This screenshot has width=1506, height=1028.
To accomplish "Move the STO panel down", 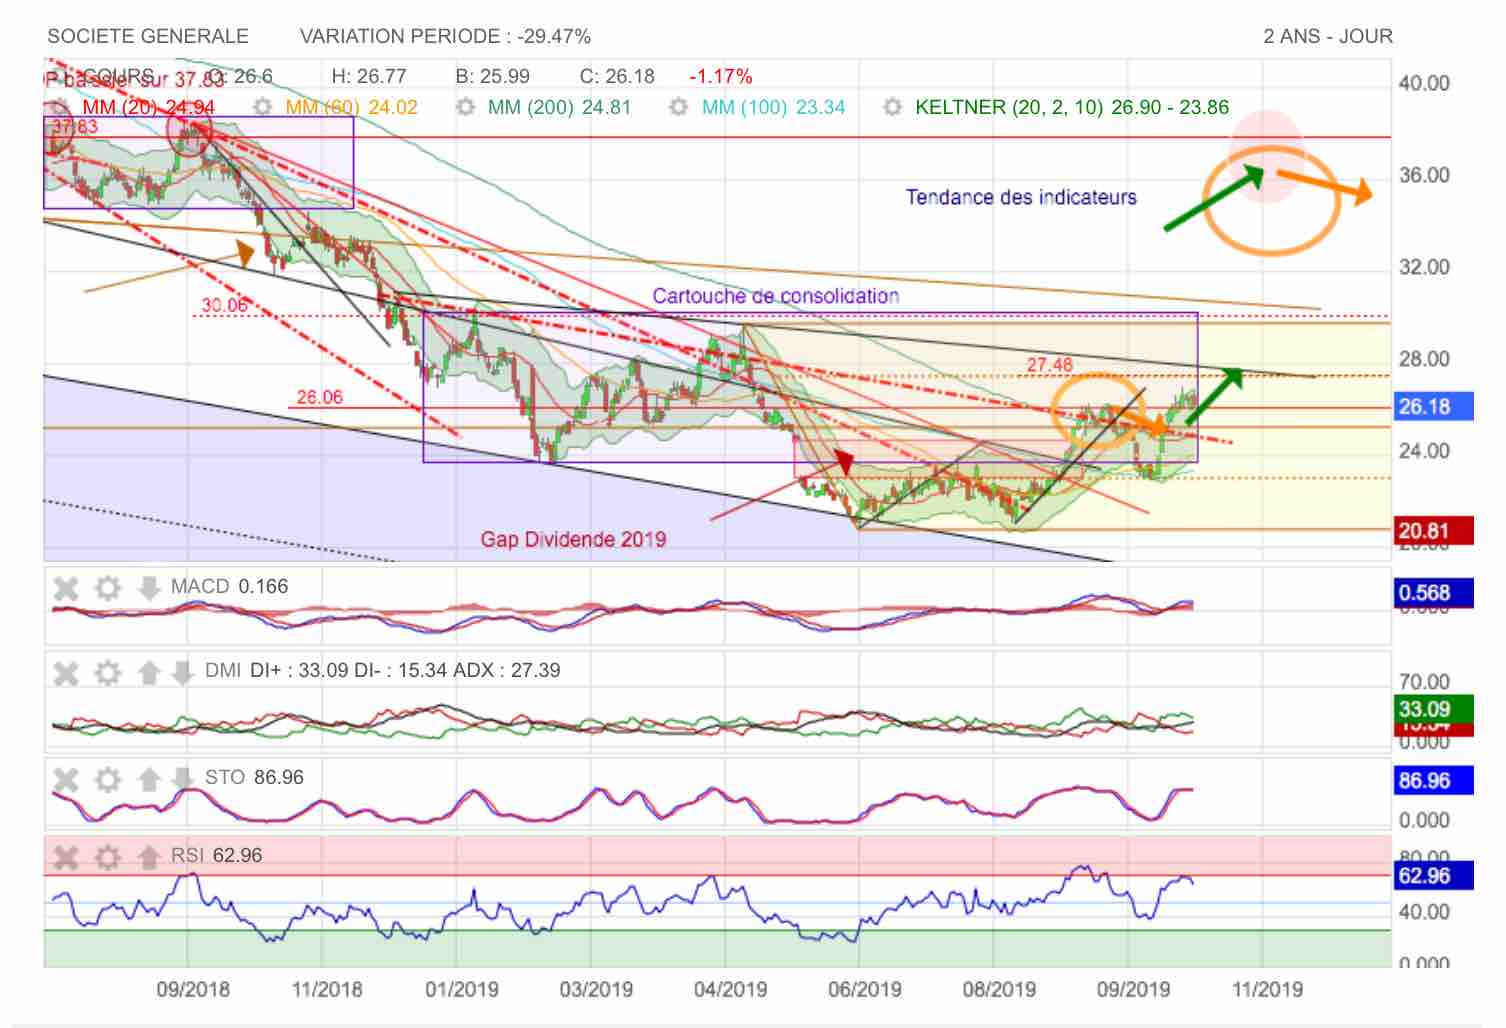I will click(182, 779).
